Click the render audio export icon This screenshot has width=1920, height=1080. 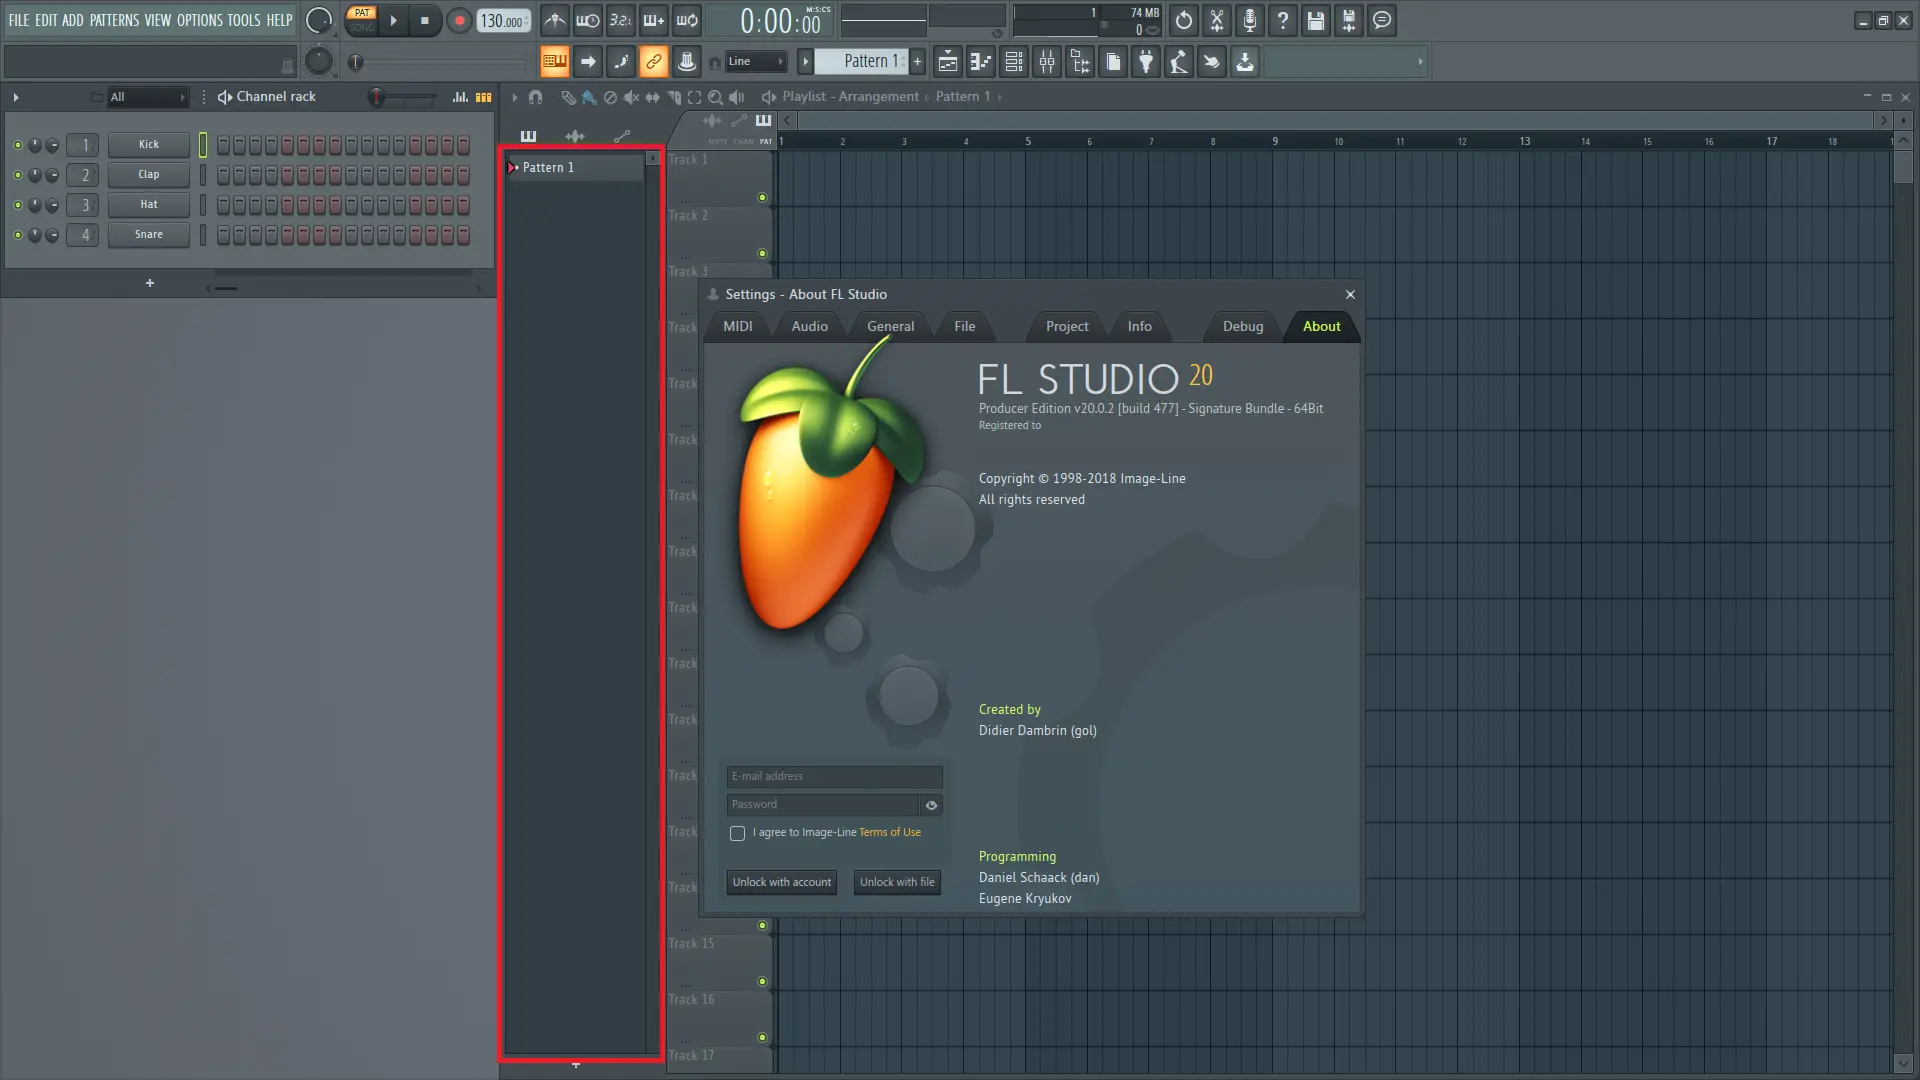pos(1349,20)
